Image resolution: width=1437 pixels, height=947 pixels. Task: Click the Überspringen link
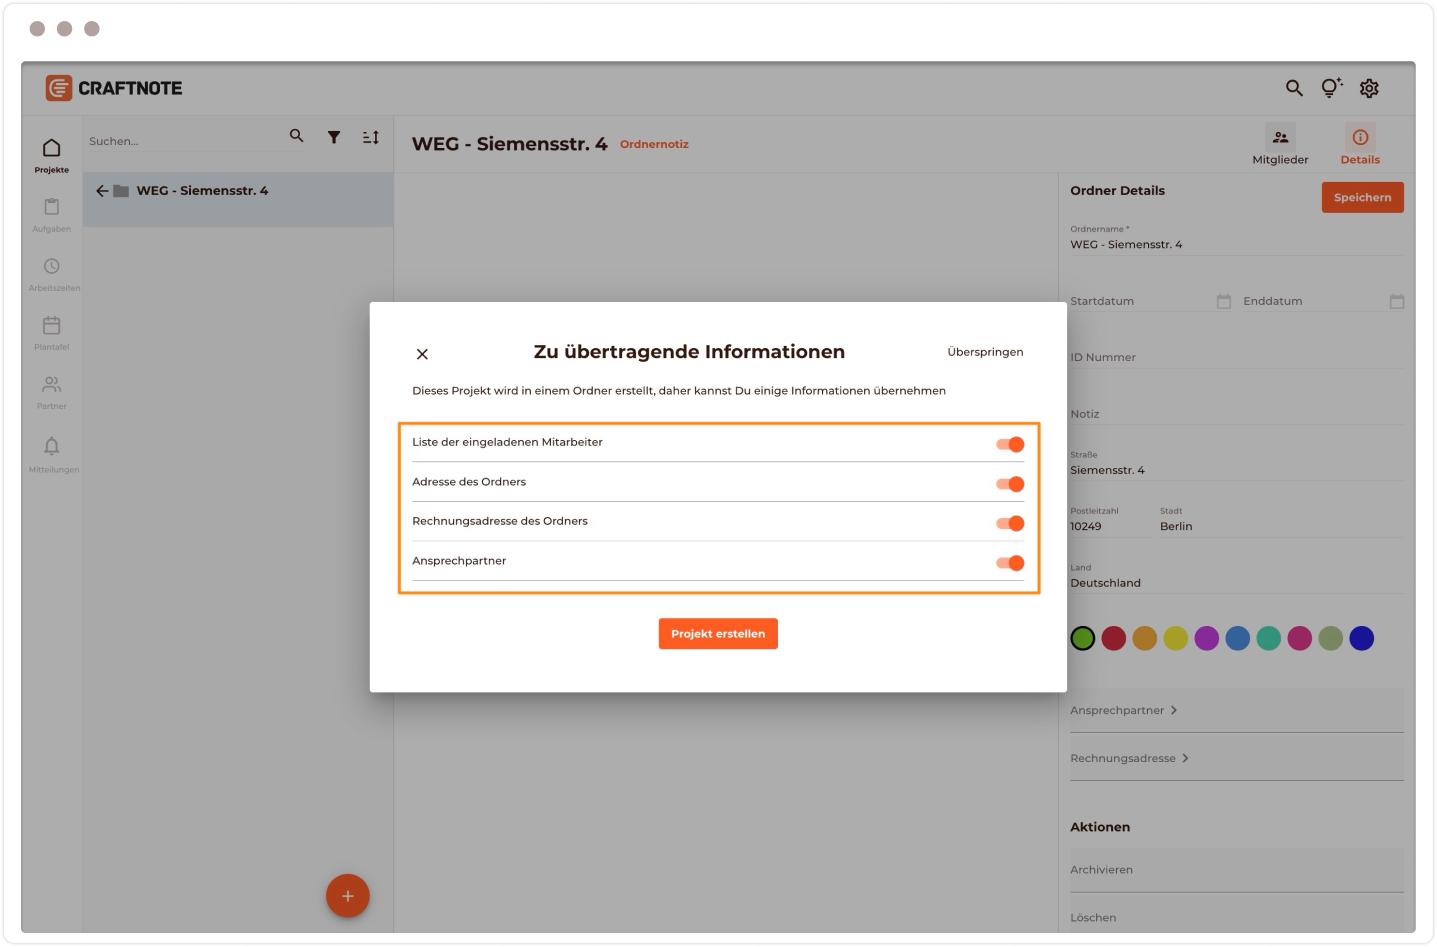point(985,352)
